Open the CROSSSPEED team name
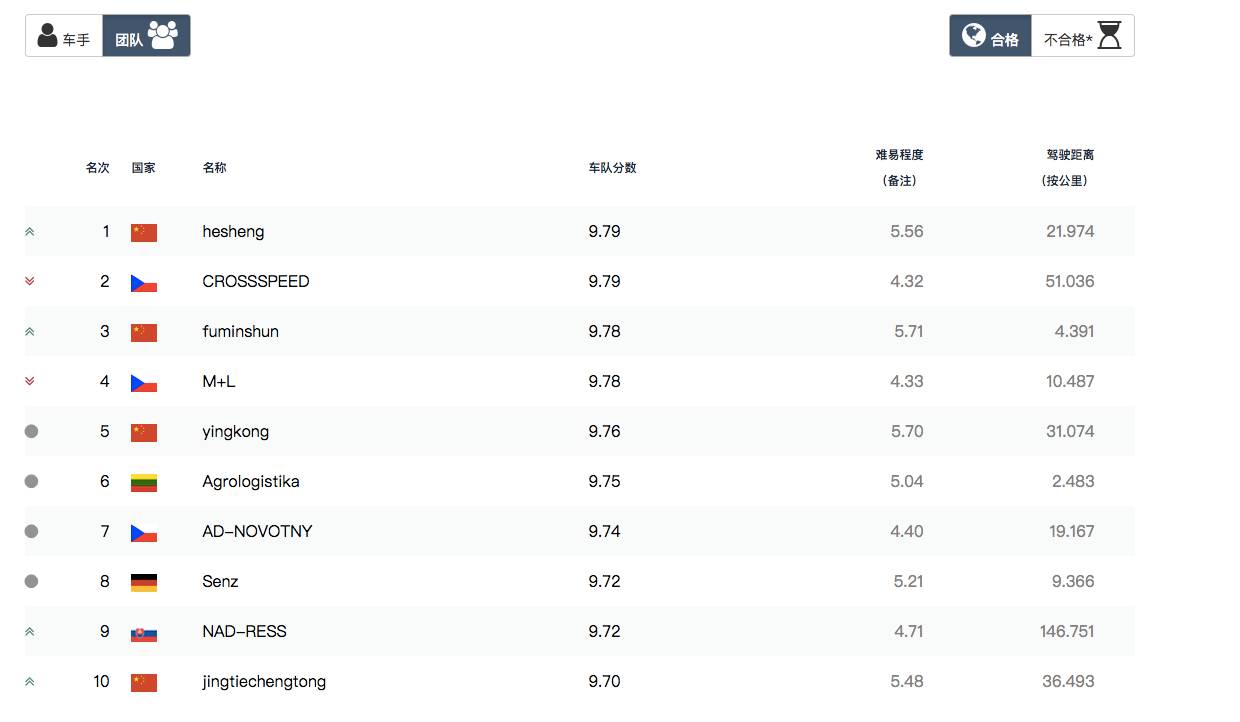This screenshot has height=722, width=1240. [x=256, y=281]
